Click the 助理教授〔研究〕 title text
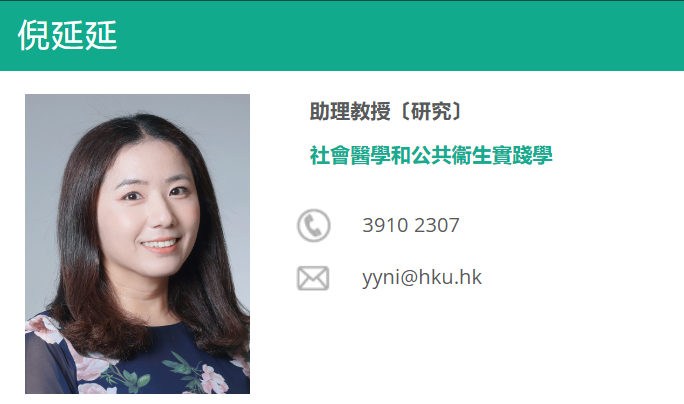Viewport: 684px width, 404px height. point(386,111)
